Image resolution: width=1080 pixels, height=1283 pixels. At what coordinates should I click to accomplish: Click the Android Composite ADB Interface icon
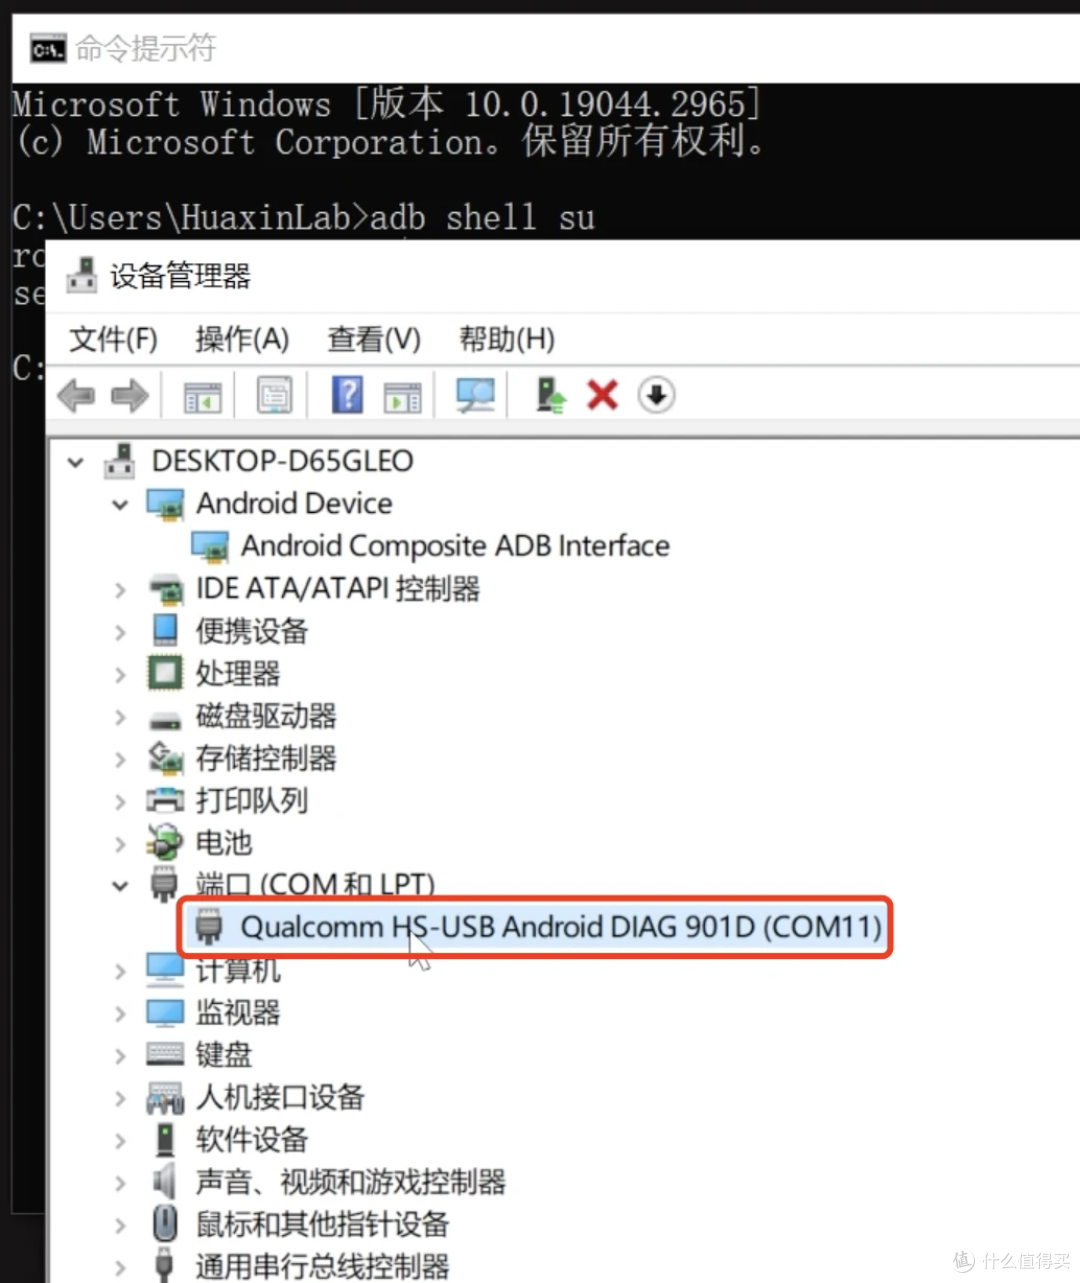210,546
